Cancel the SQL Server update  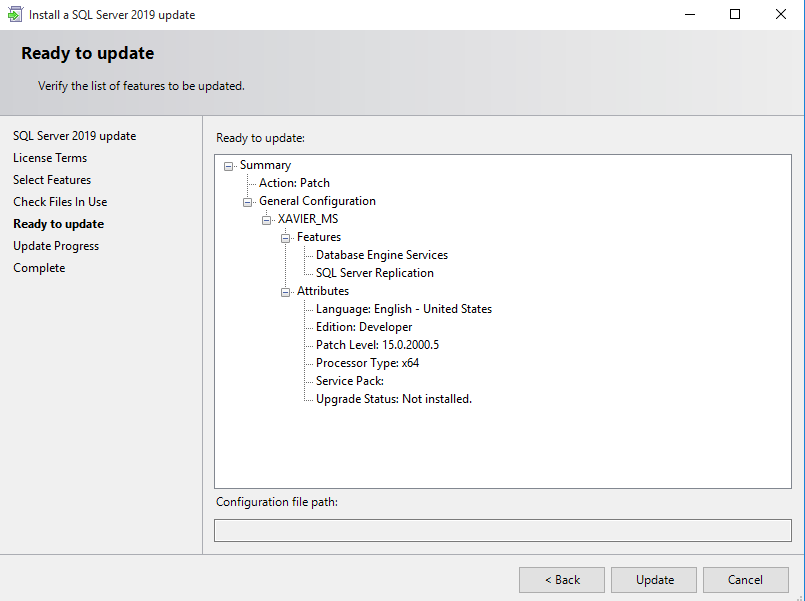(745, 580)
